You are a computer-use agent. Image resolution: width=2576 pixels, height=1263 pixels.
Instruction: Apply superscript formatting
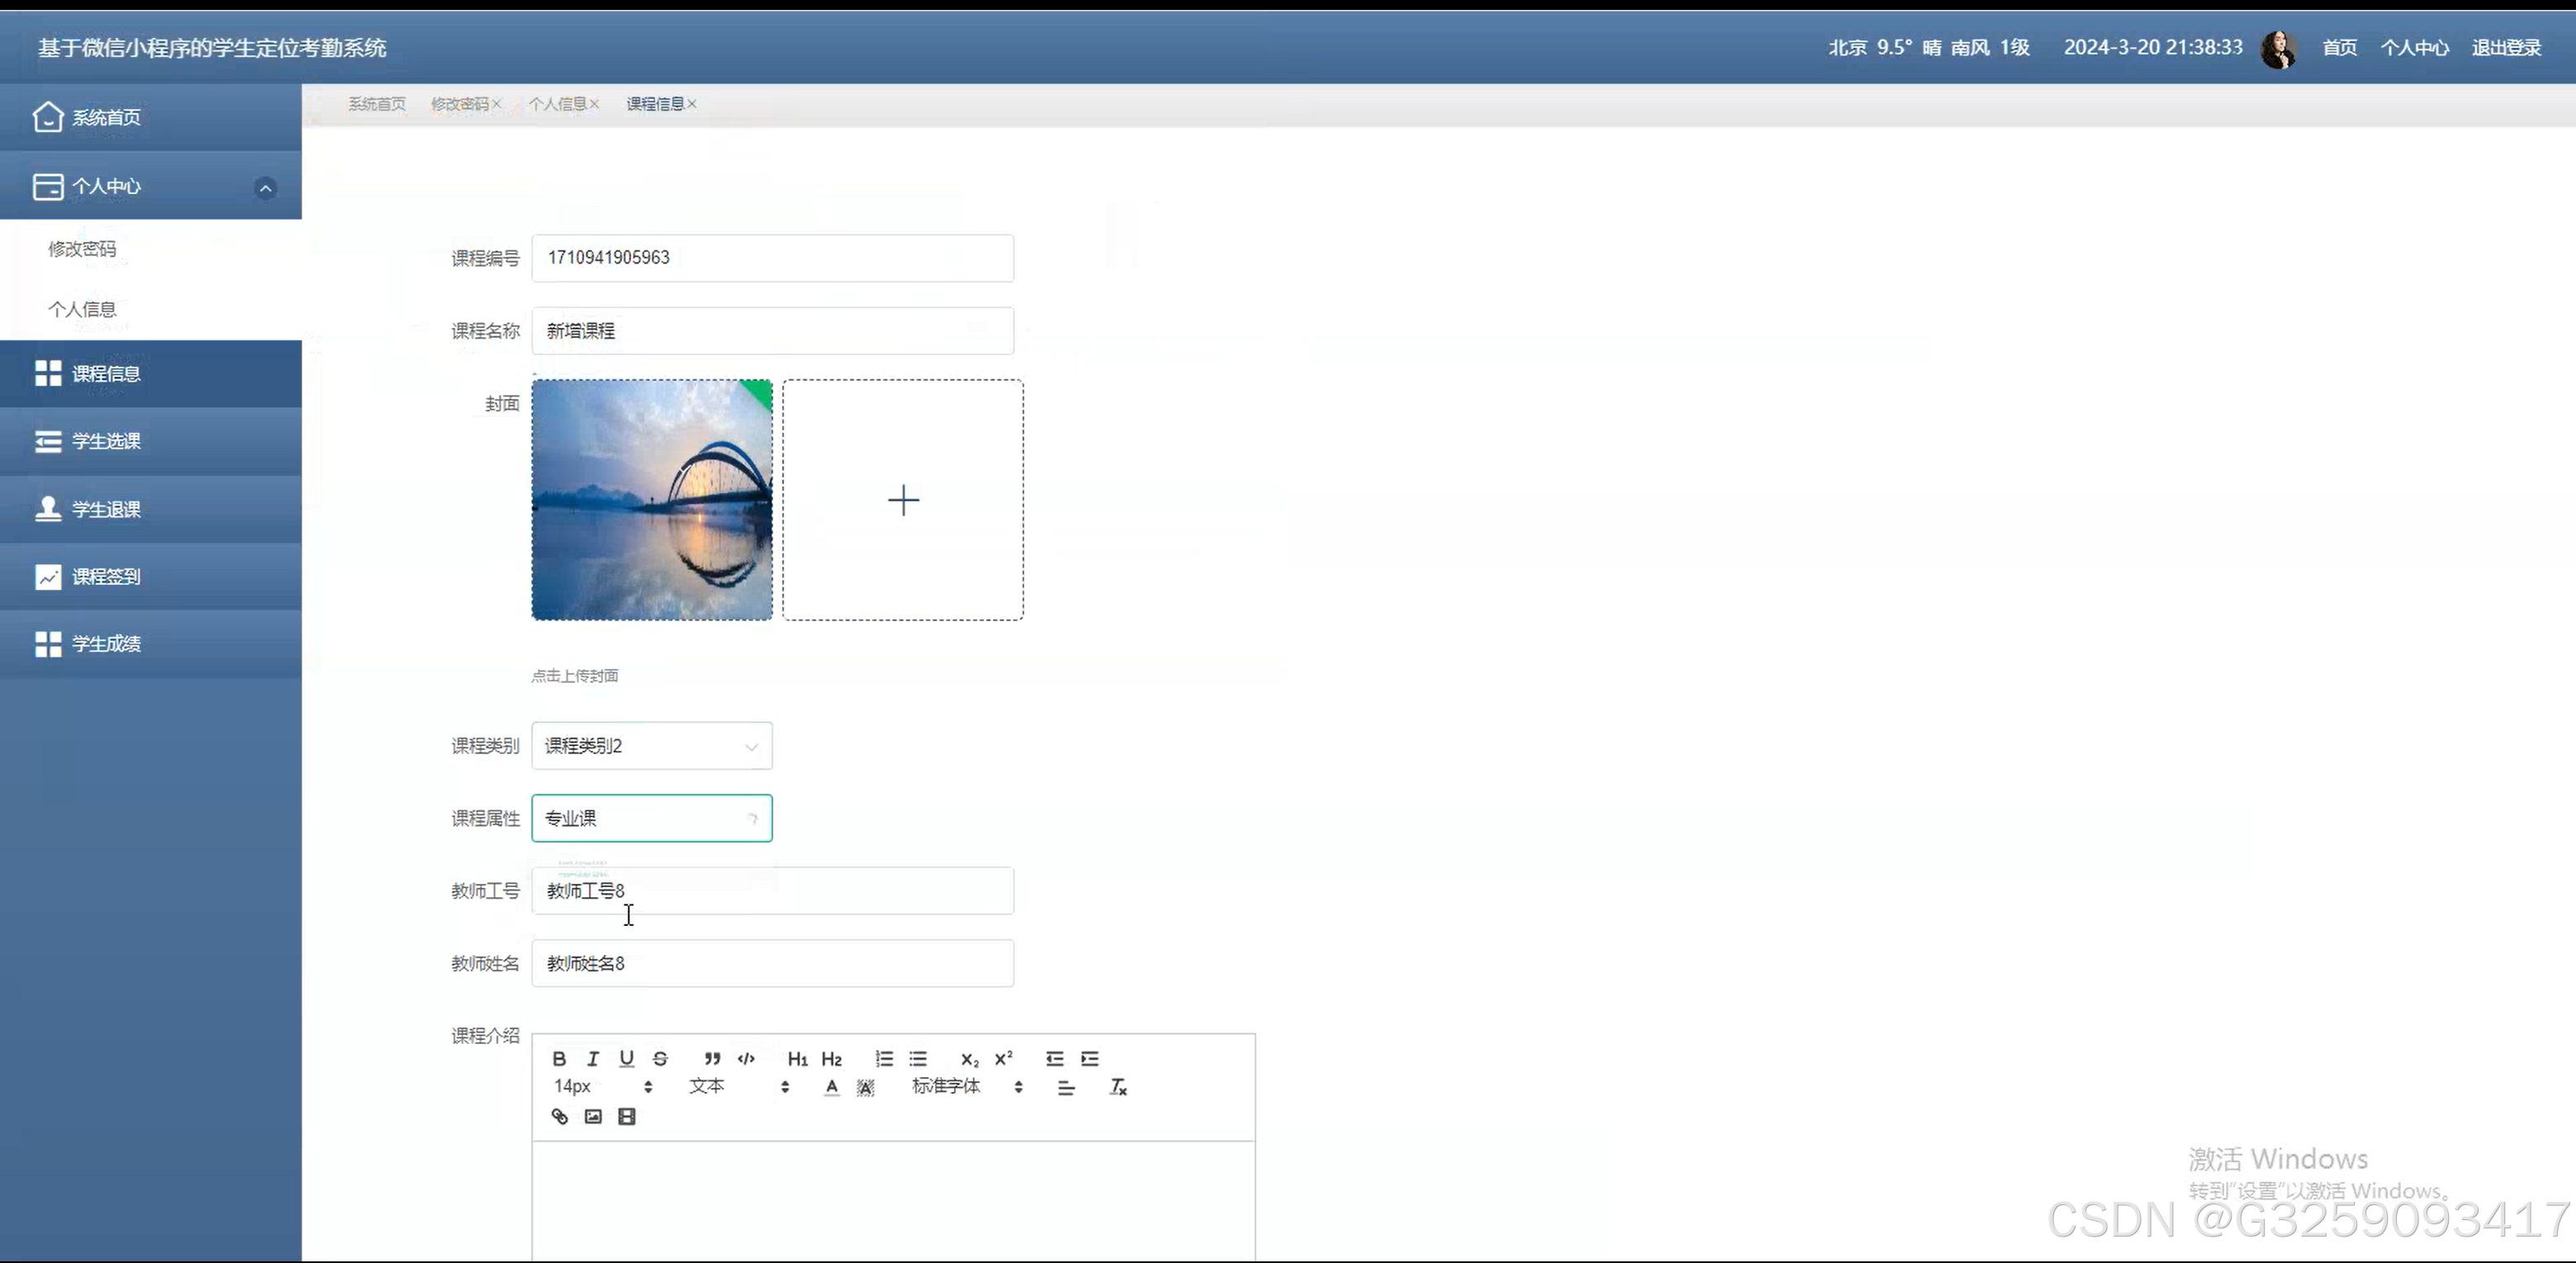[x=1003, y=1058]
